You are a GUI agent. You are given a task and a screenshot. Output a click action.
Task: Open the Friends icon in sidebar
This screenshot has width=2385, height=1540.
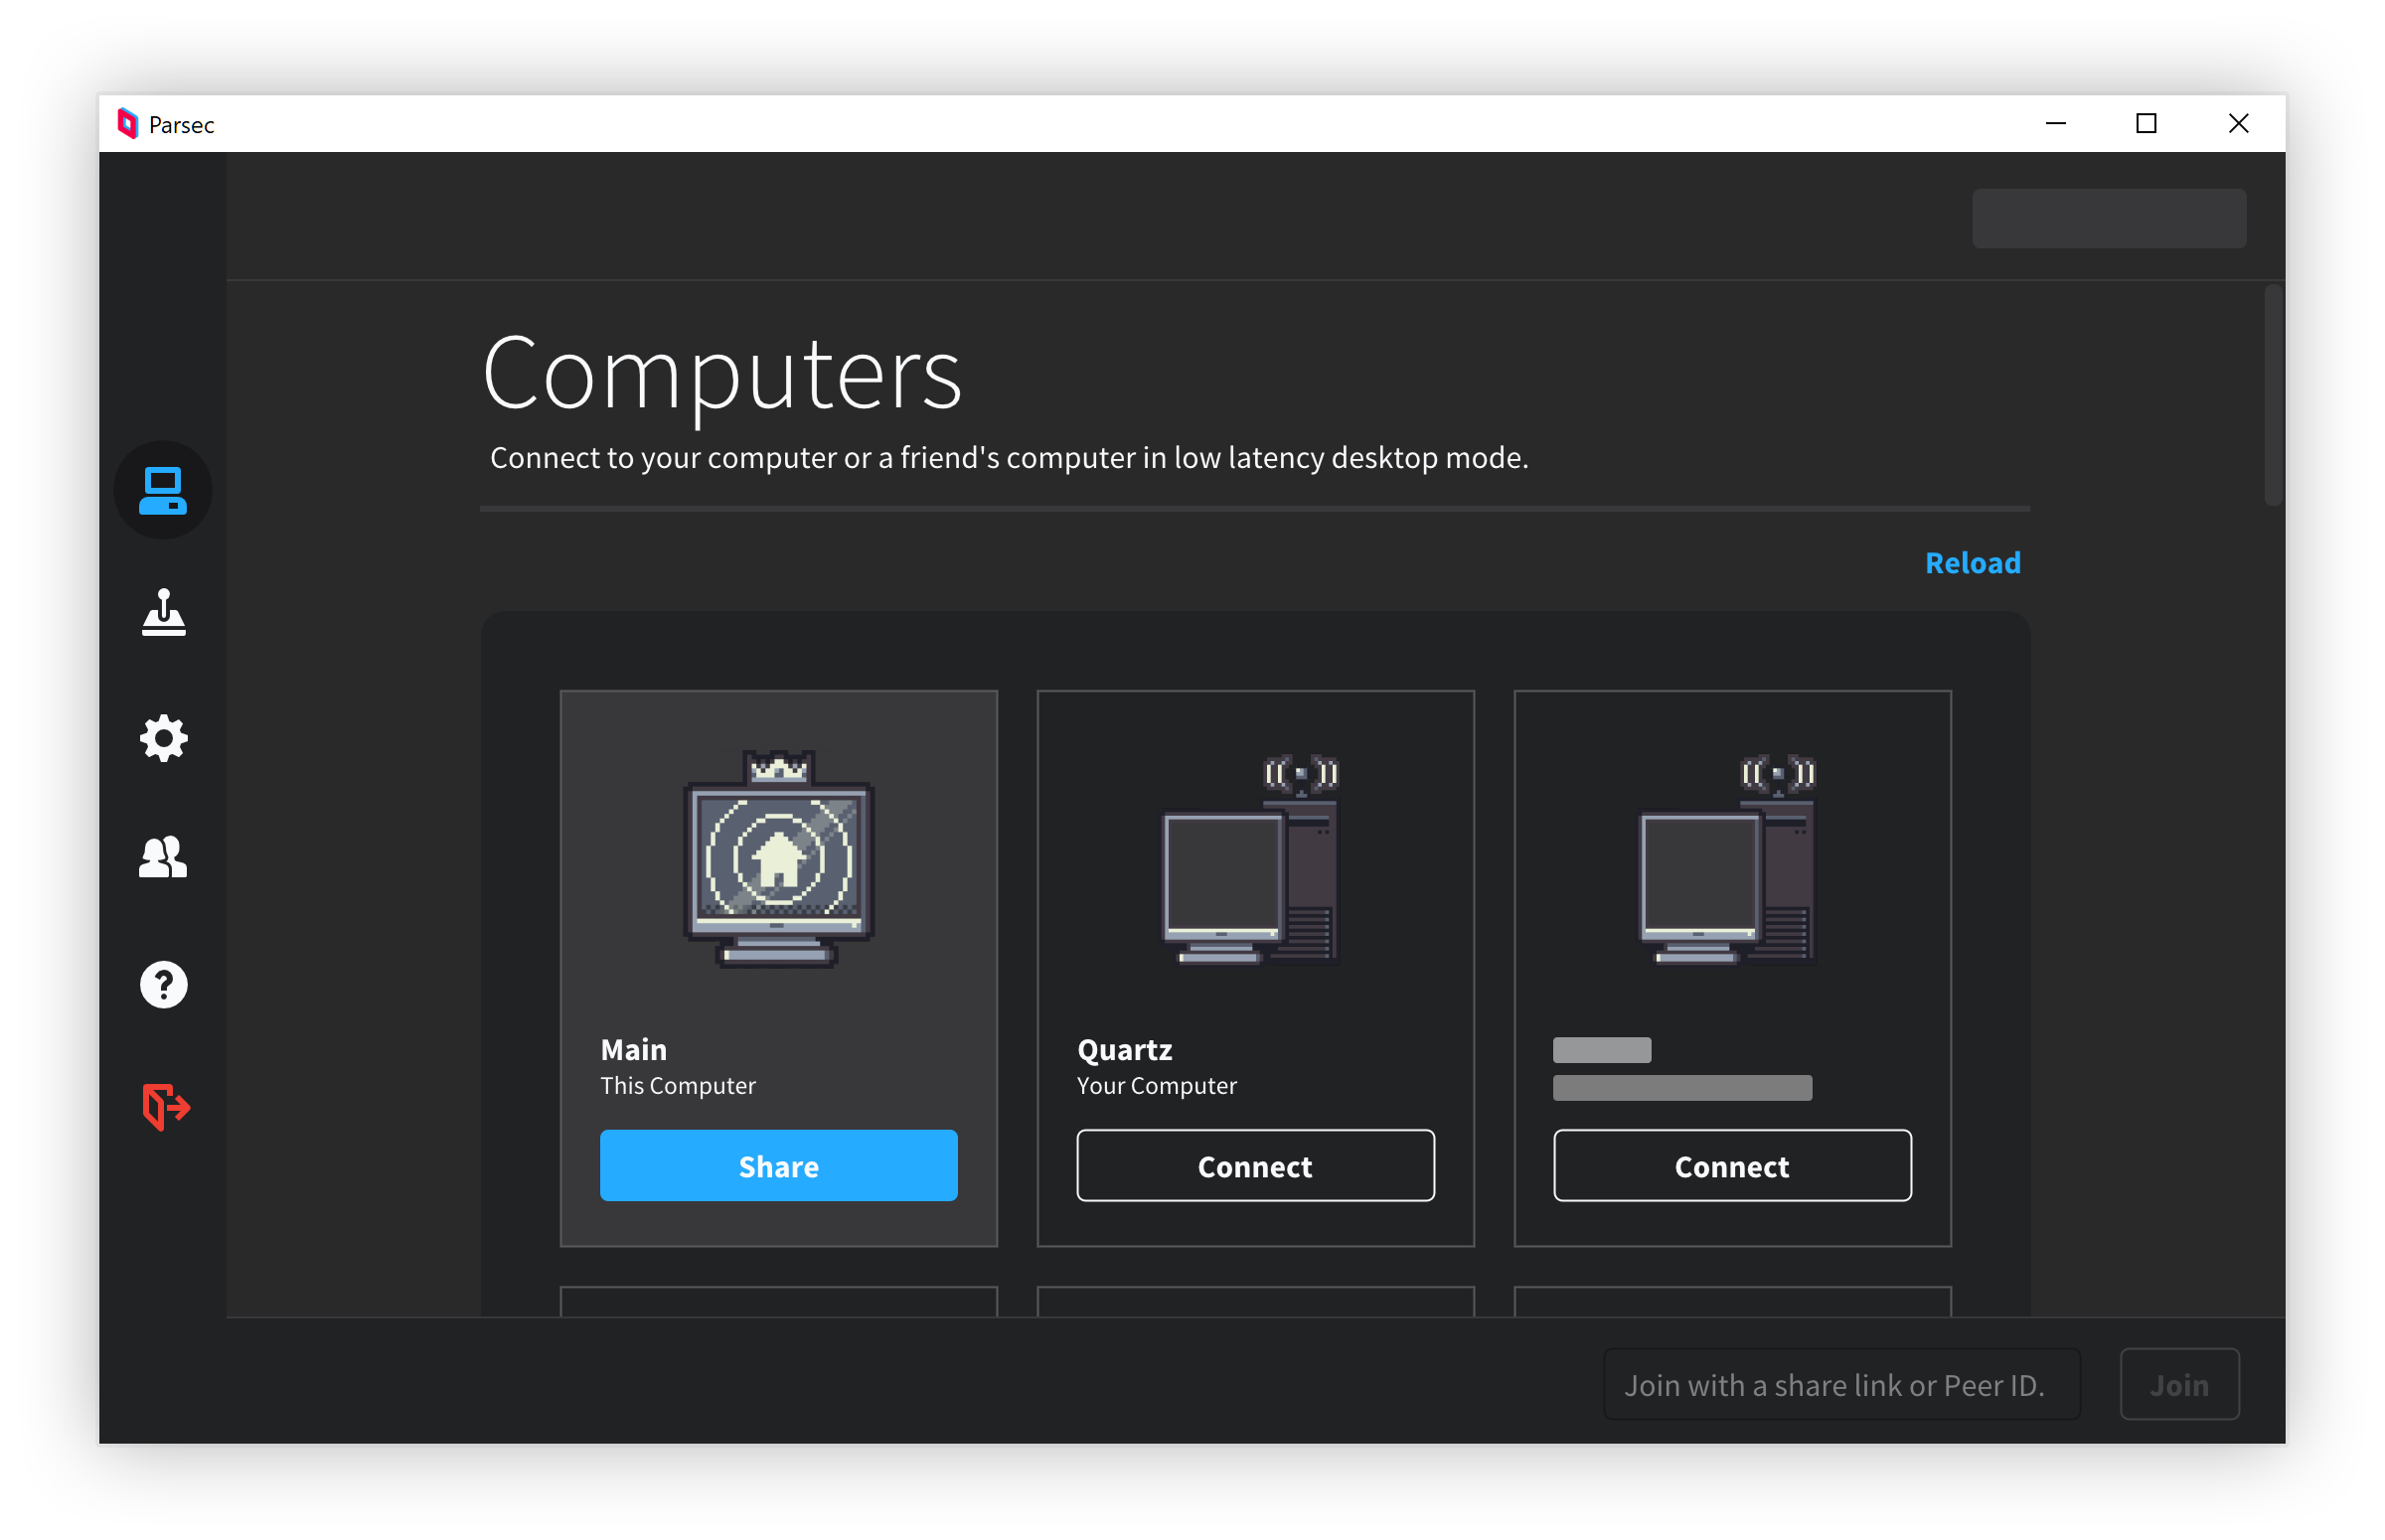(x=163, y=858)
